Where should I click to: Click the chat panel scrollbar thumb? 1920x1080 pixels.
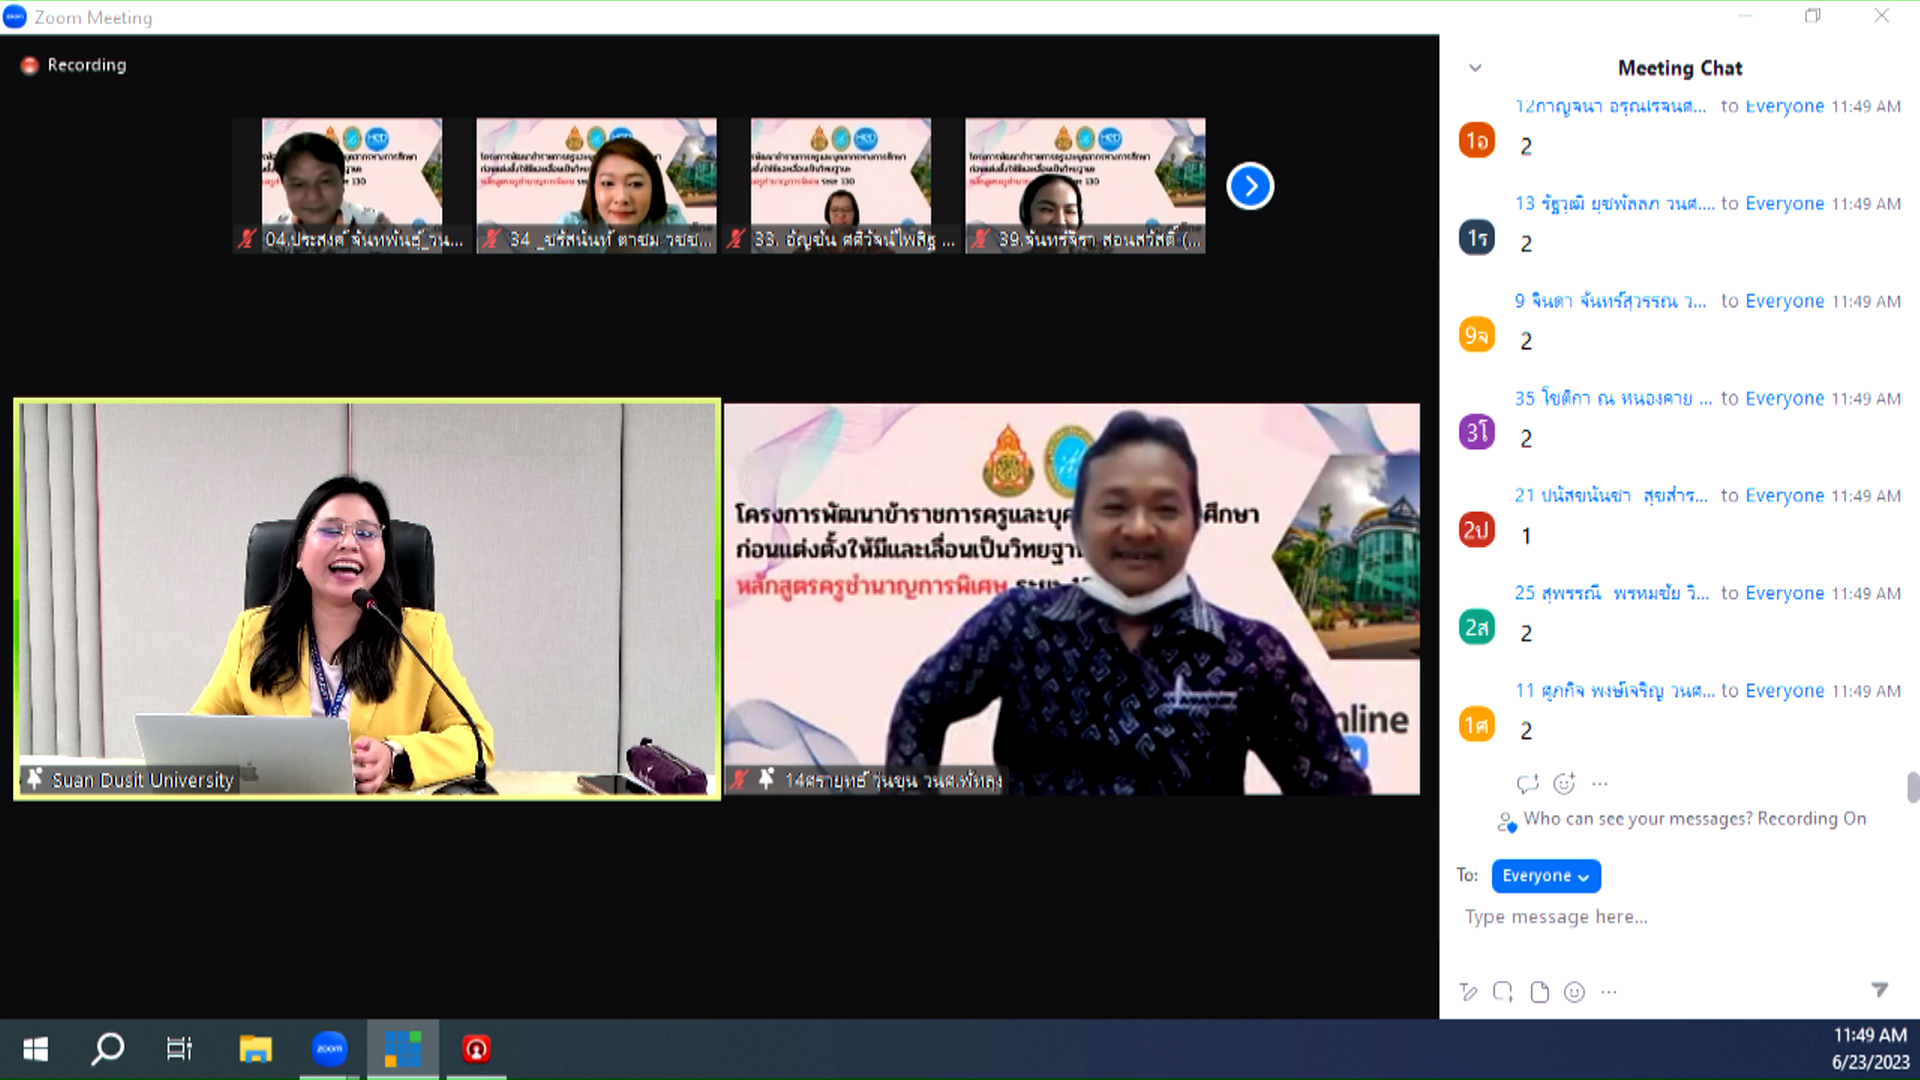[x=1912, y=787]
